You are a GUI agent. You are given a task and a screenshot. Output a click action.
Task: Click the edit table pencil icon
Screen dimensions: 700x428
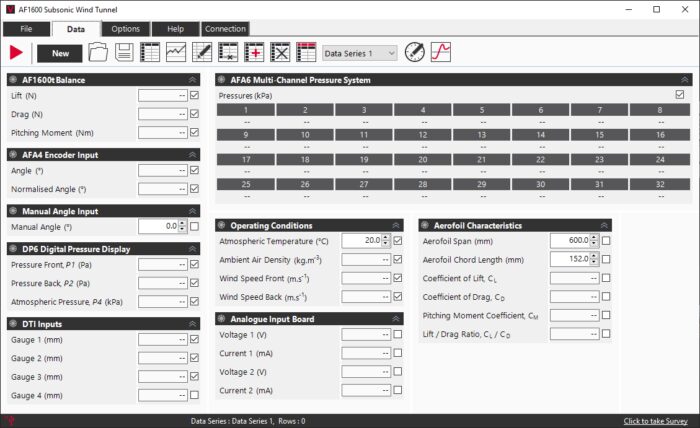tap(202, 53)
